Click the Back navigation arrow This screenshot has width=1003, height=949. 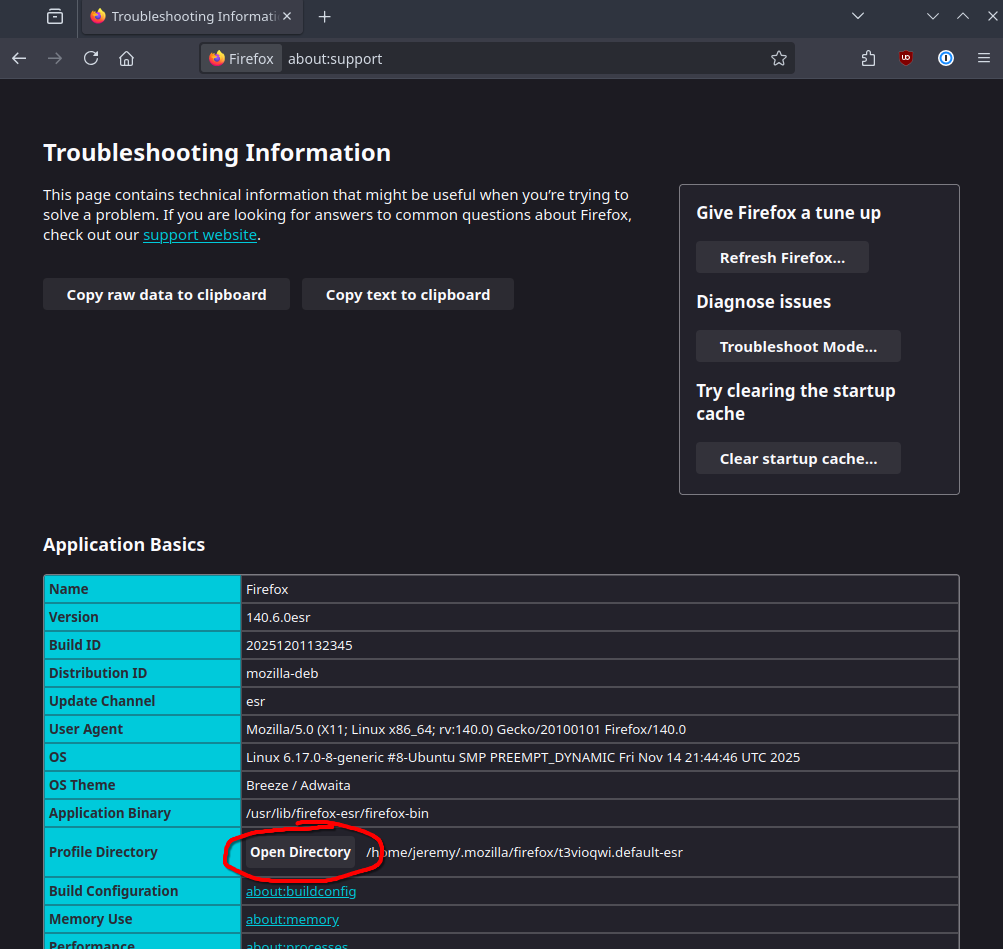(x=19, y=58)
